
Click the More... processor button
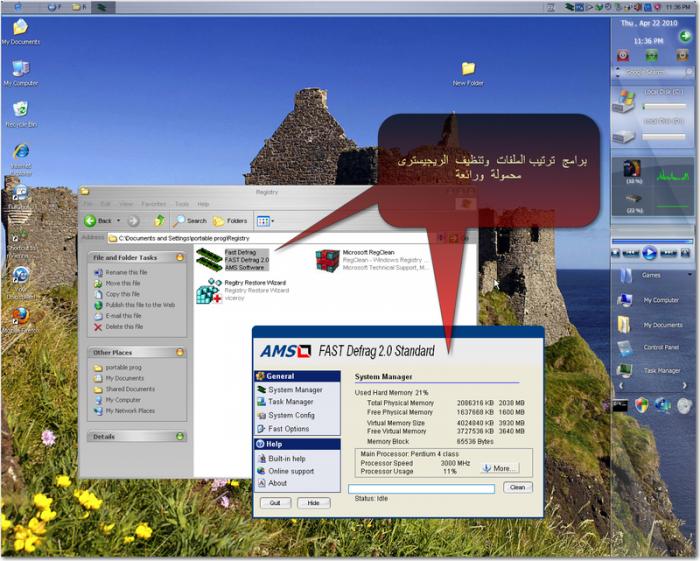pyautogui.click(x=499, y=467)
